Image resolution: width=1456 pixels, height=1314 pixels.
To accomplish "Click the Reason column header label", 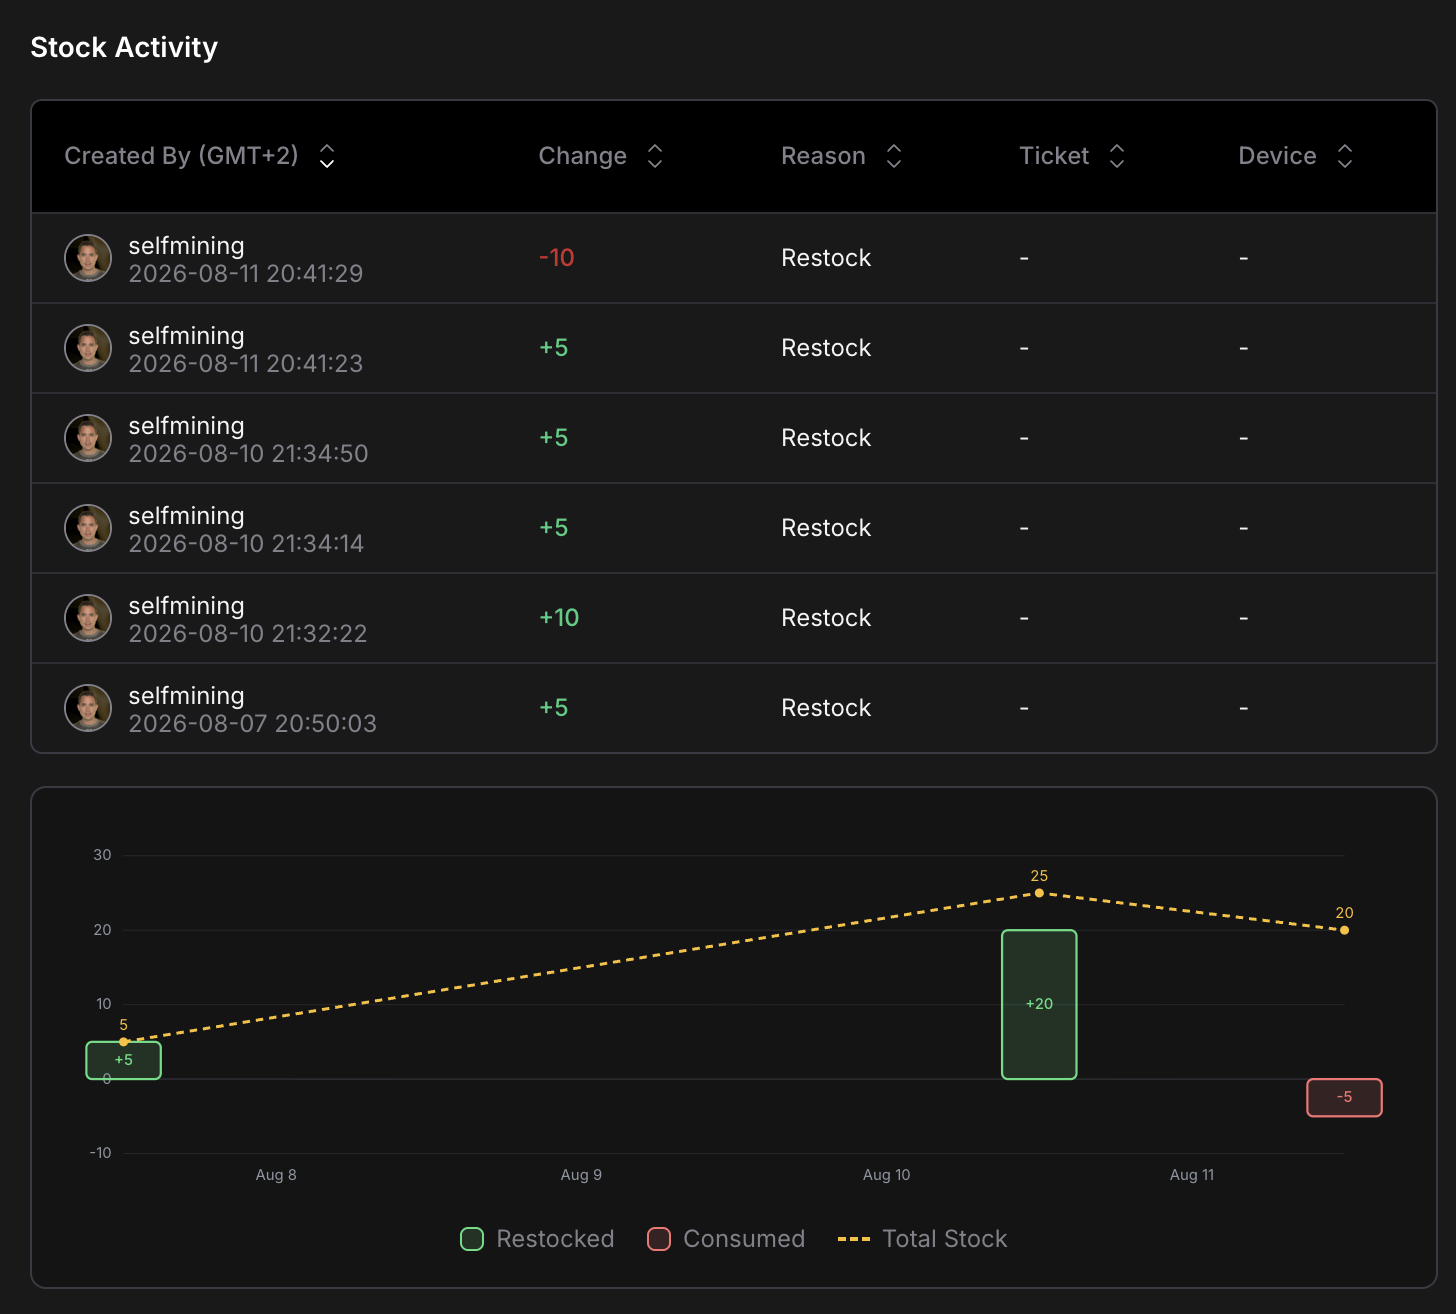I will 823,156.
